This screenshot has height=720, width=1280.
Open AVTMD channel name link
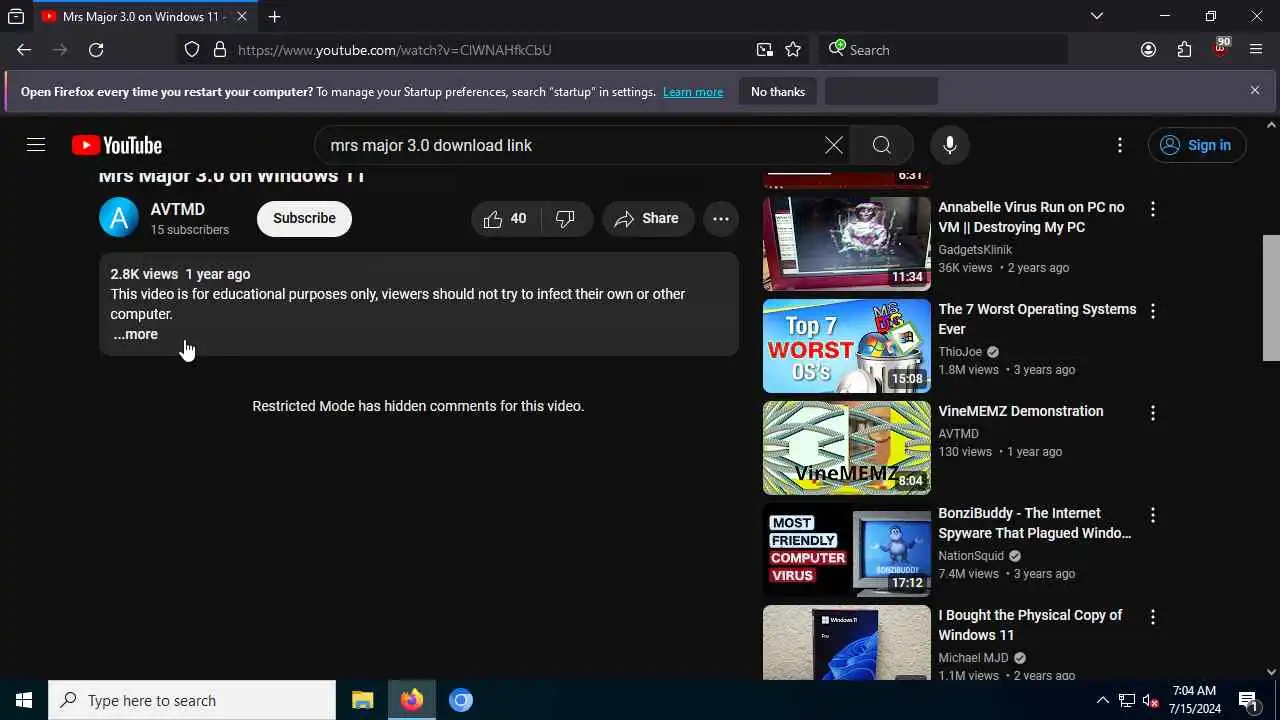177,209
